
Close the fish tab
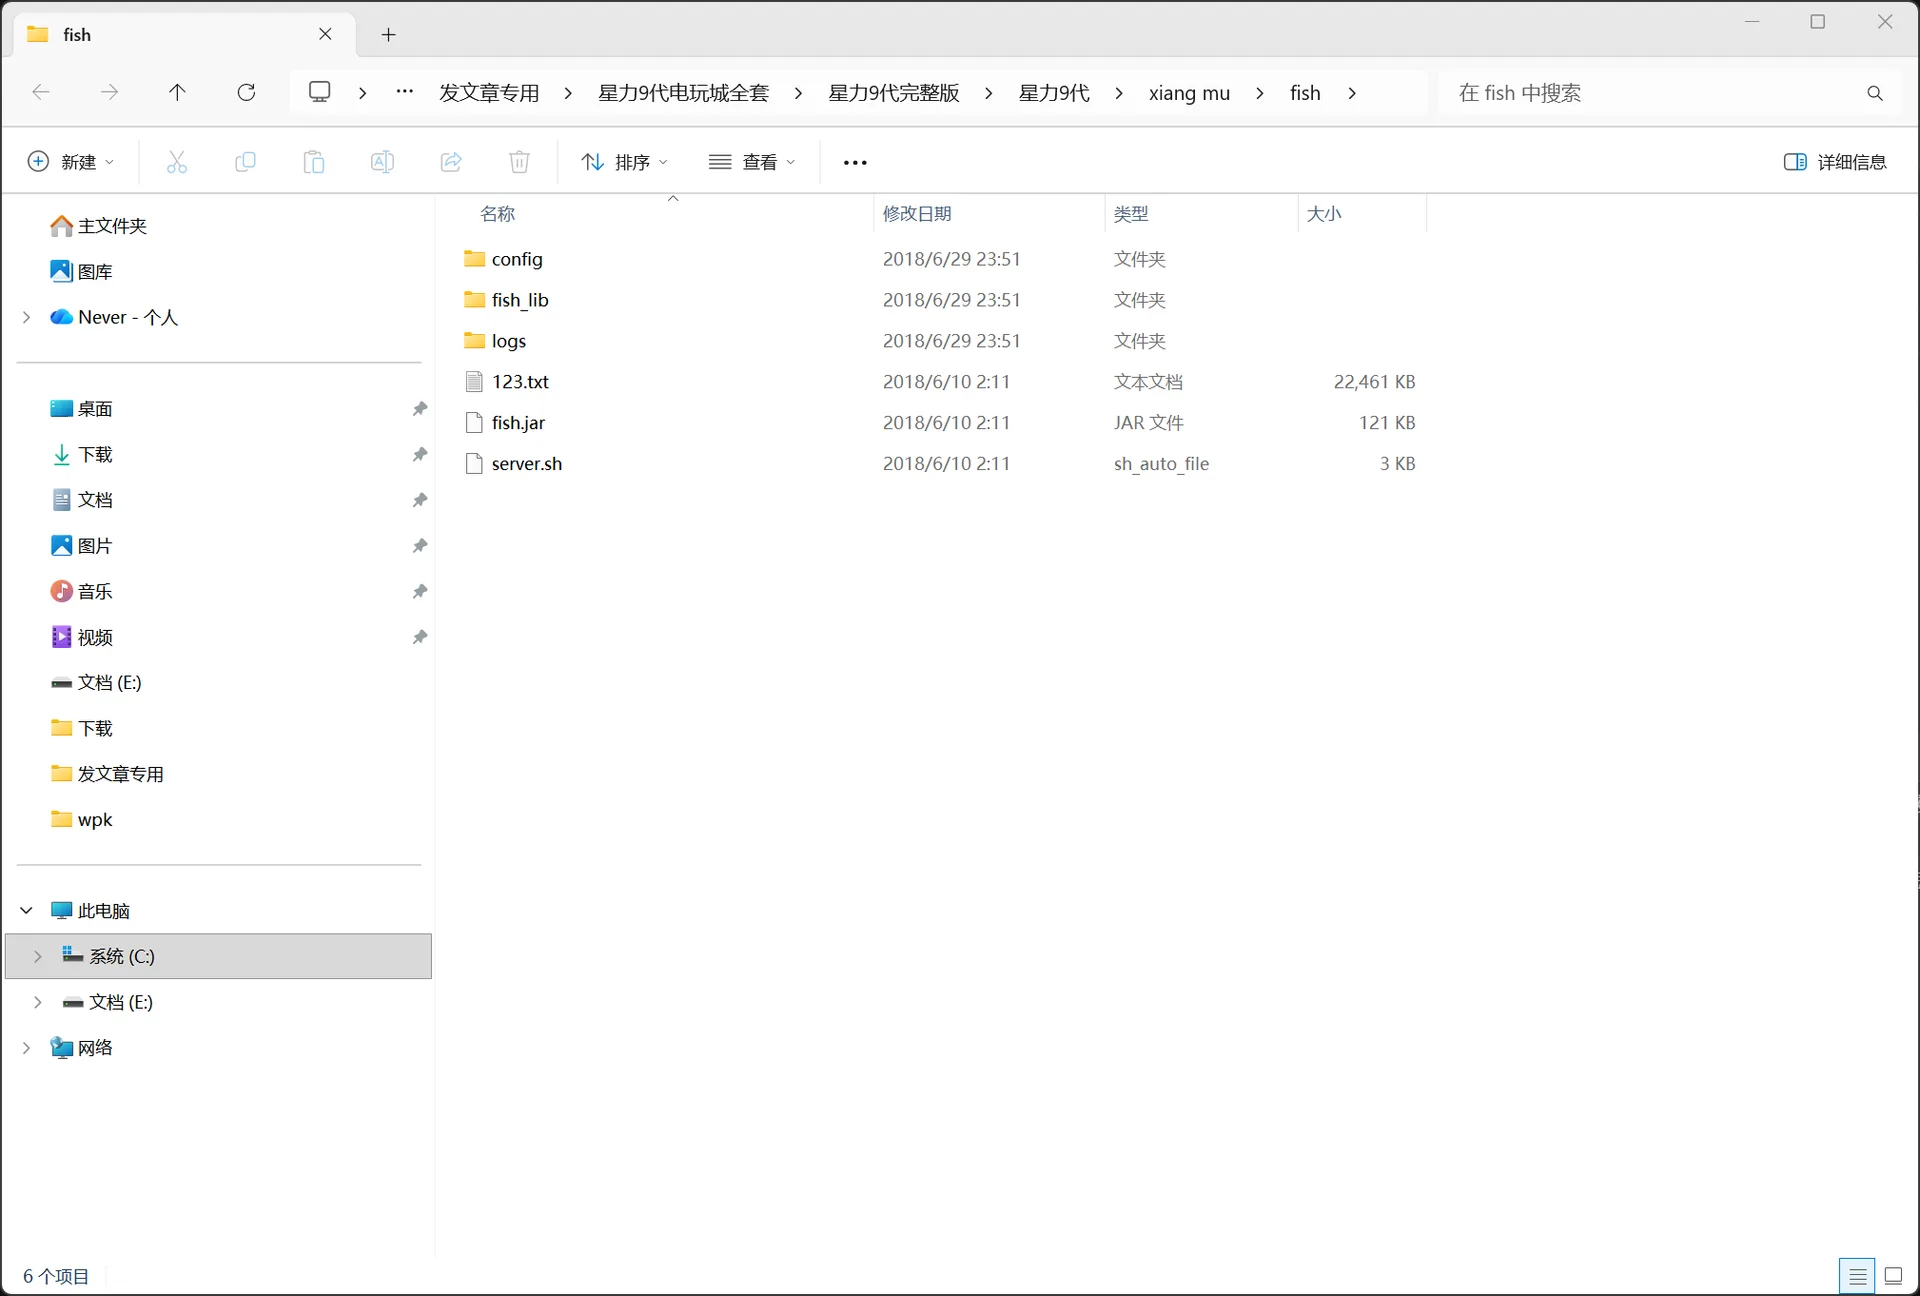tap(325, 34)
